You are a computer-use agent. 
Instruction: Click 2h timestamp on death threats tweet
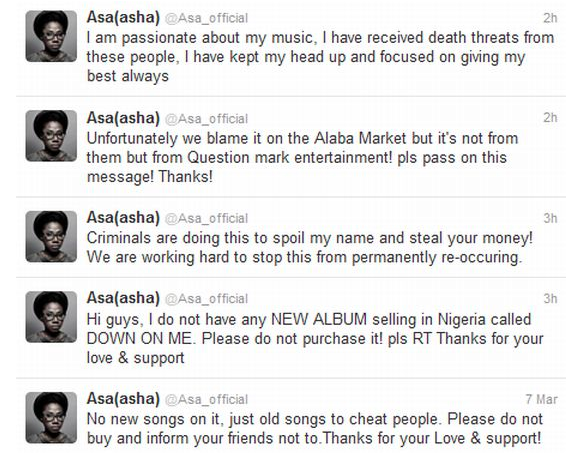[x=550, y=18]
